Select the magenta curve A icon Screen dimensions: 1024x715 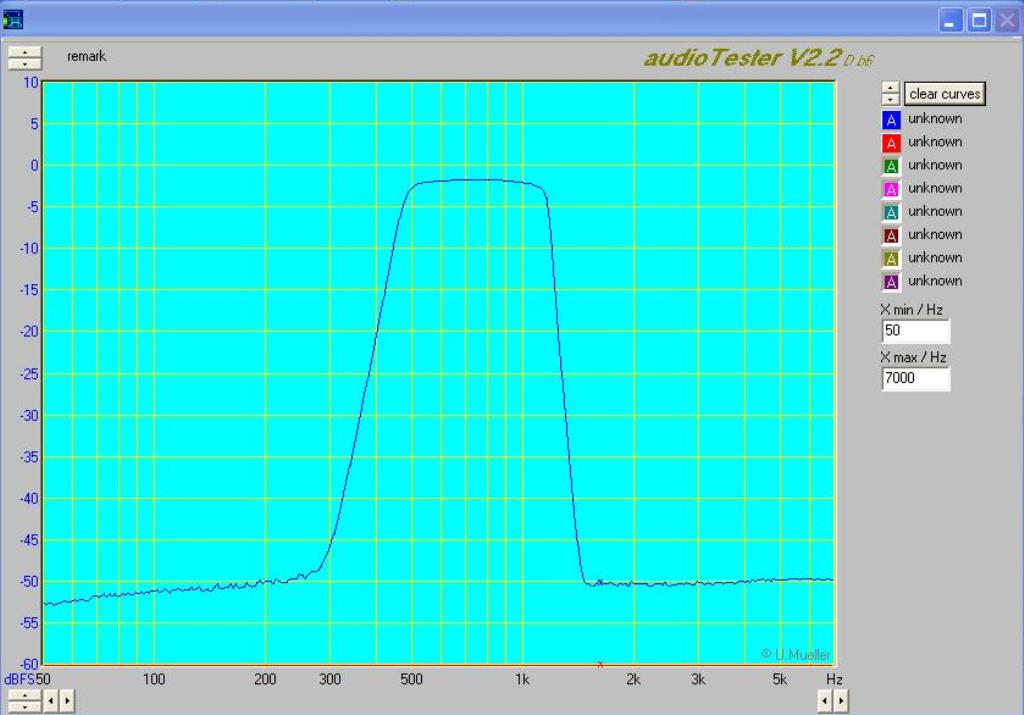tap(891, 189)
